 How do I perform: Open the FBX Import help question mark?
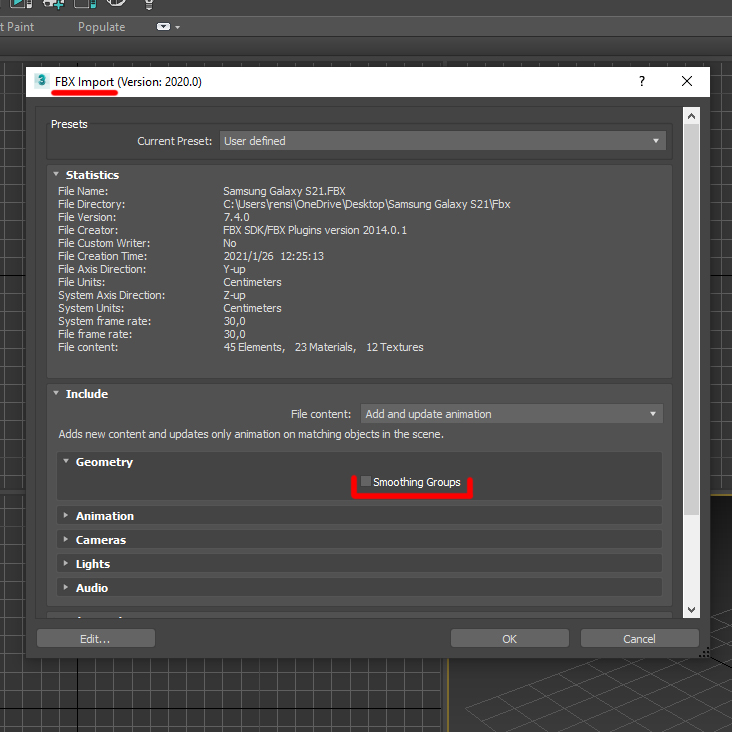pyautogui.click(x=642, y=81)
